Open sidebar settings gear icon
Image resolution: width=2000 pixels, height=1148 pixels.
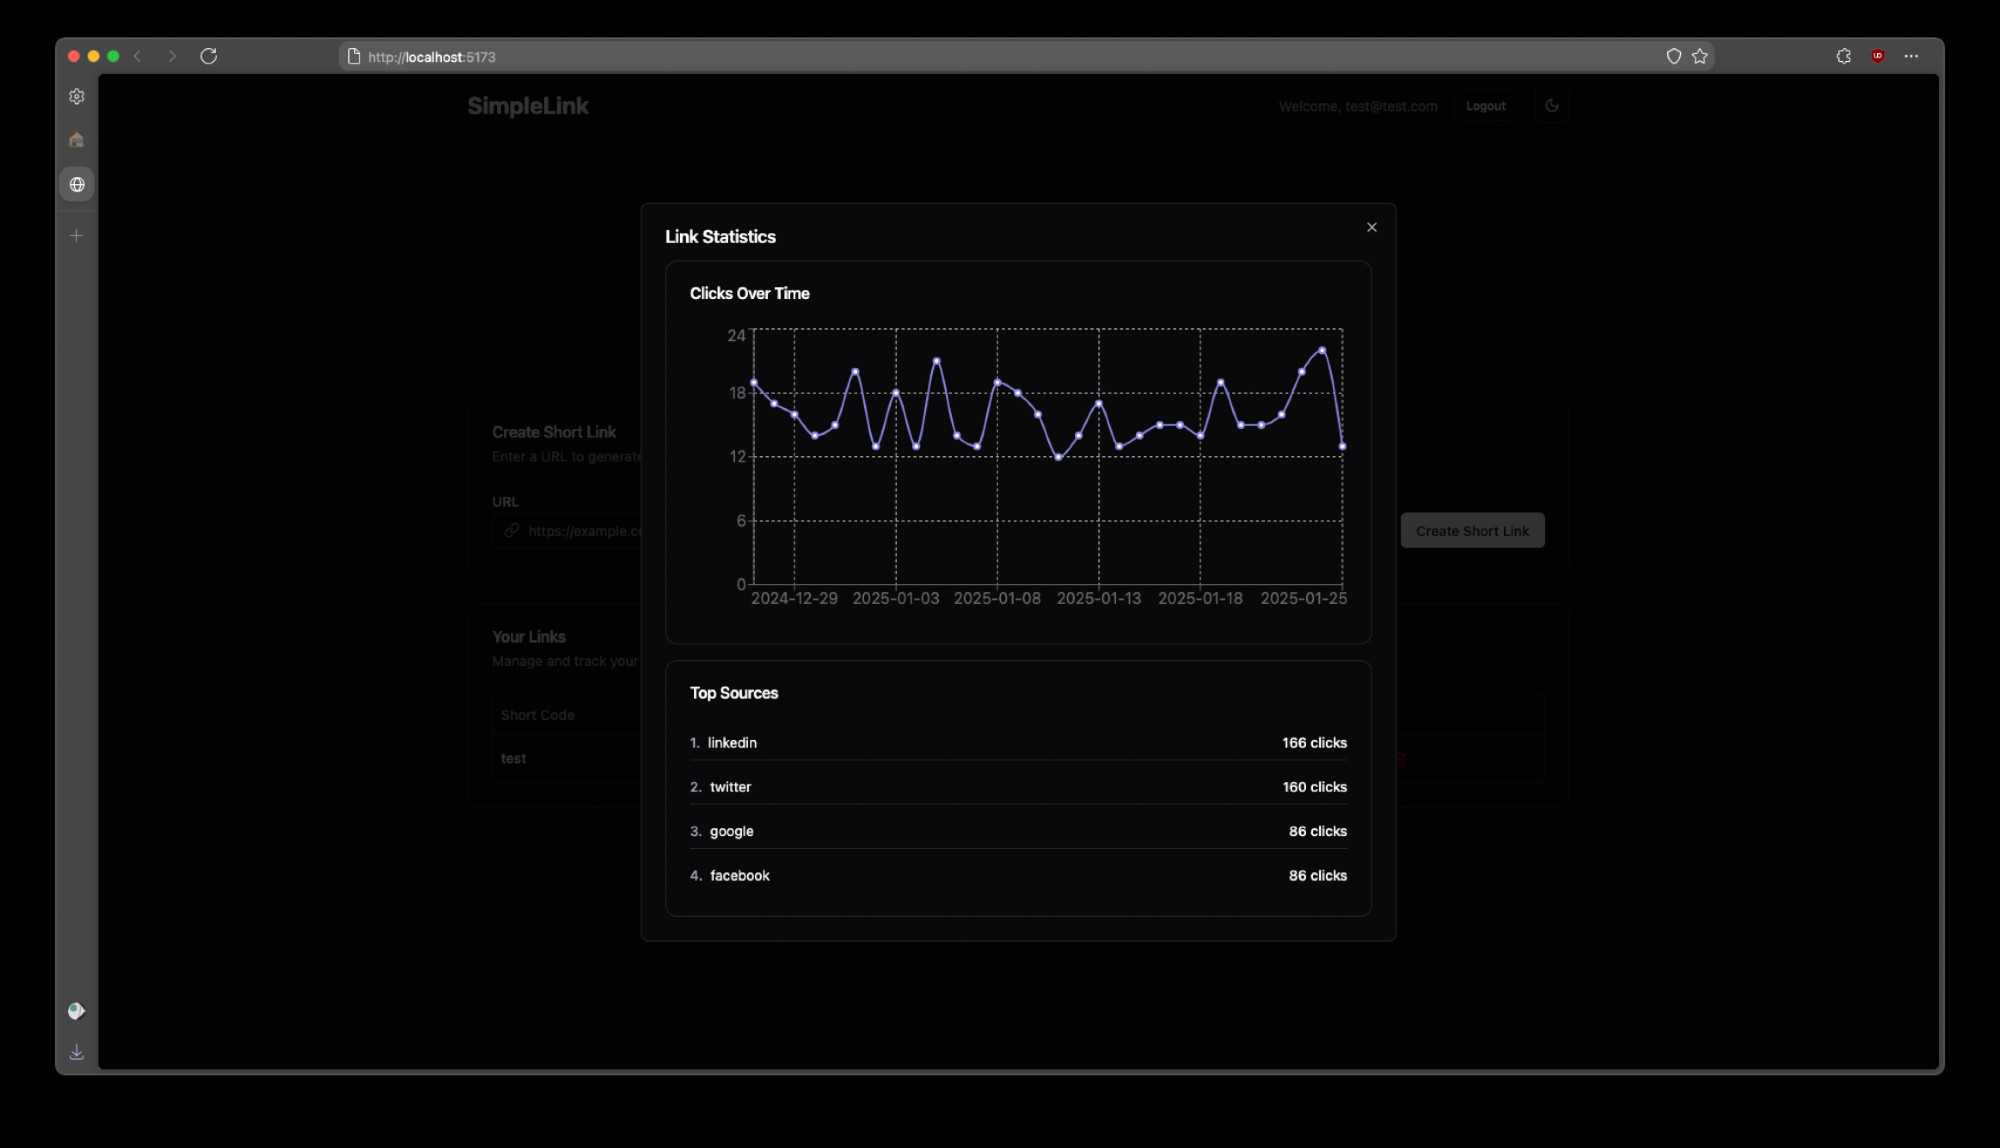[x=77, y=97]
